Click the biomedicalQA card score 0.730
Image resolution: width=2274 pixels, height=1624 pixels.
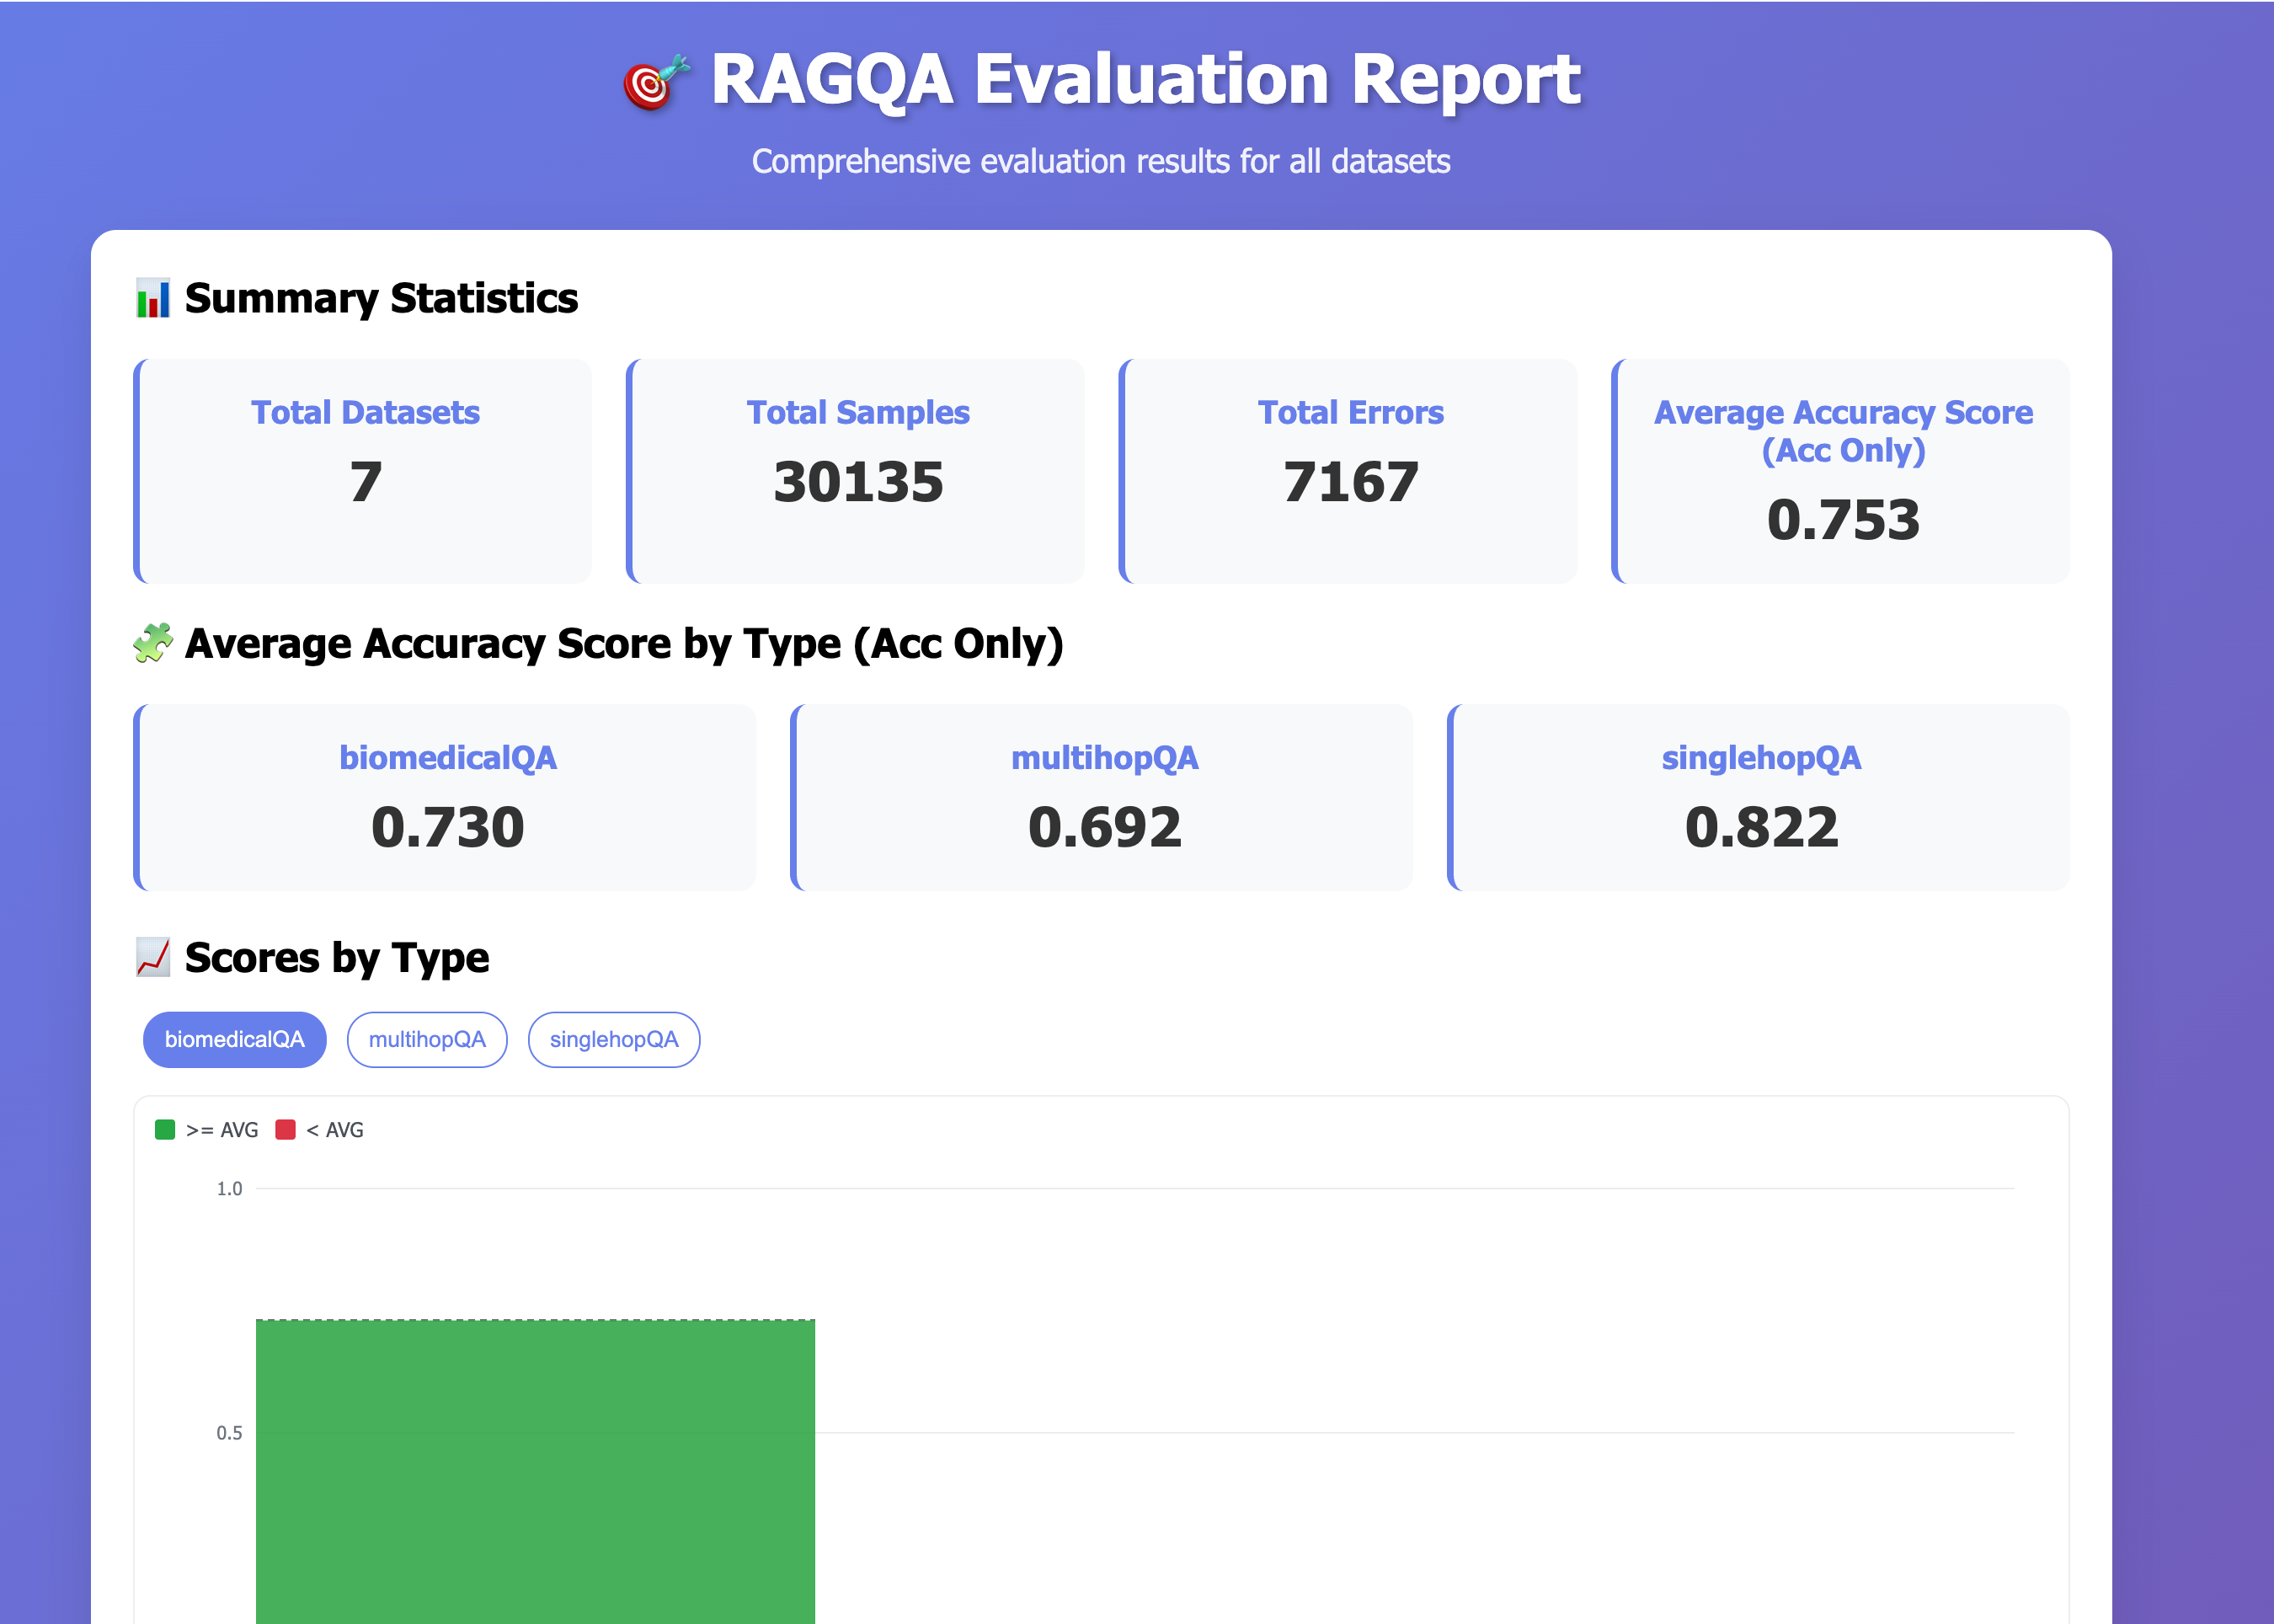[x=447, y=827]
